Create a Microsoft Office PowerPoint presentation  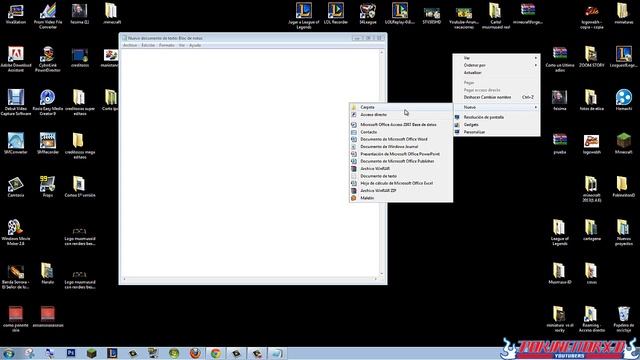click(401, 154)
